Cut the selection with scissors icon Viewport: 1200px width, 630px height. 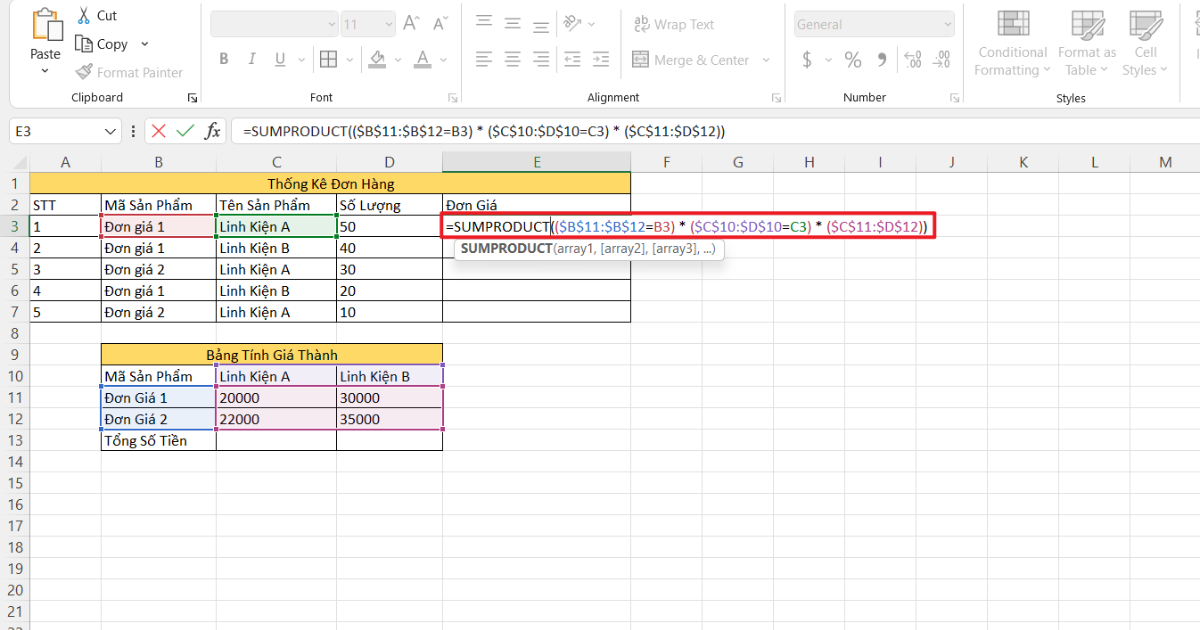(84, 16)
